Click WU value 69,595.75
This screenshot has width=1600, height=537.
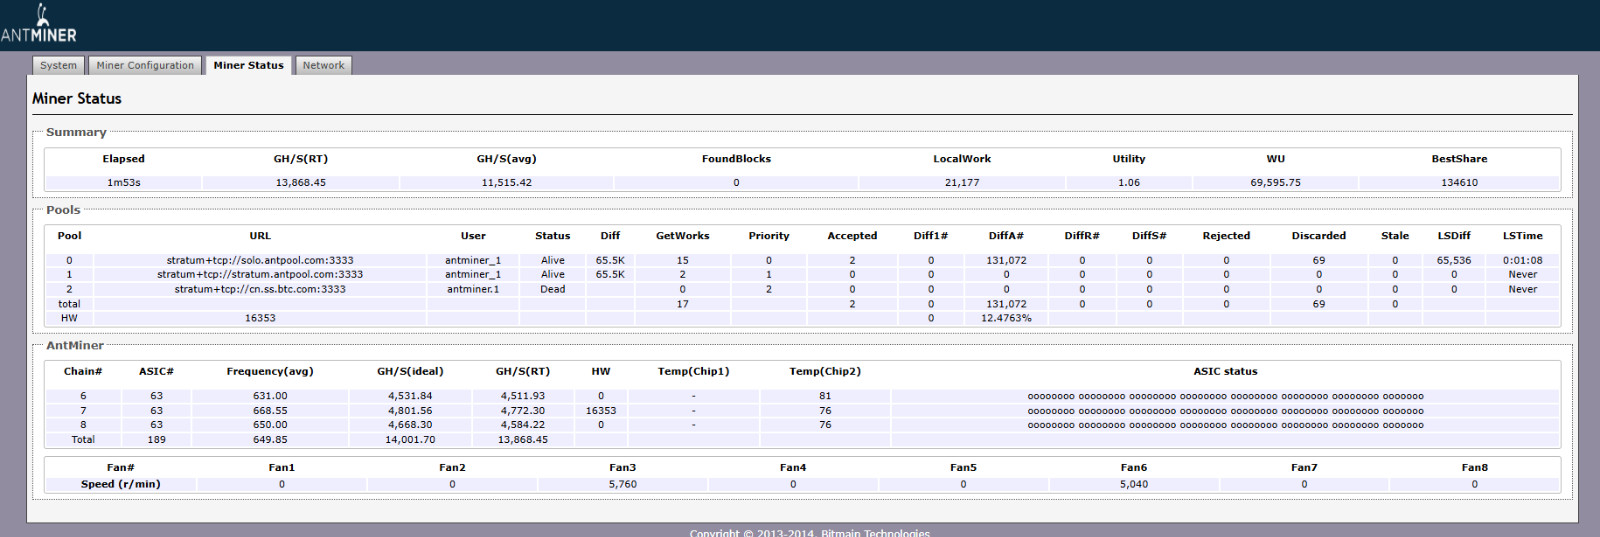click(1276, 183)
